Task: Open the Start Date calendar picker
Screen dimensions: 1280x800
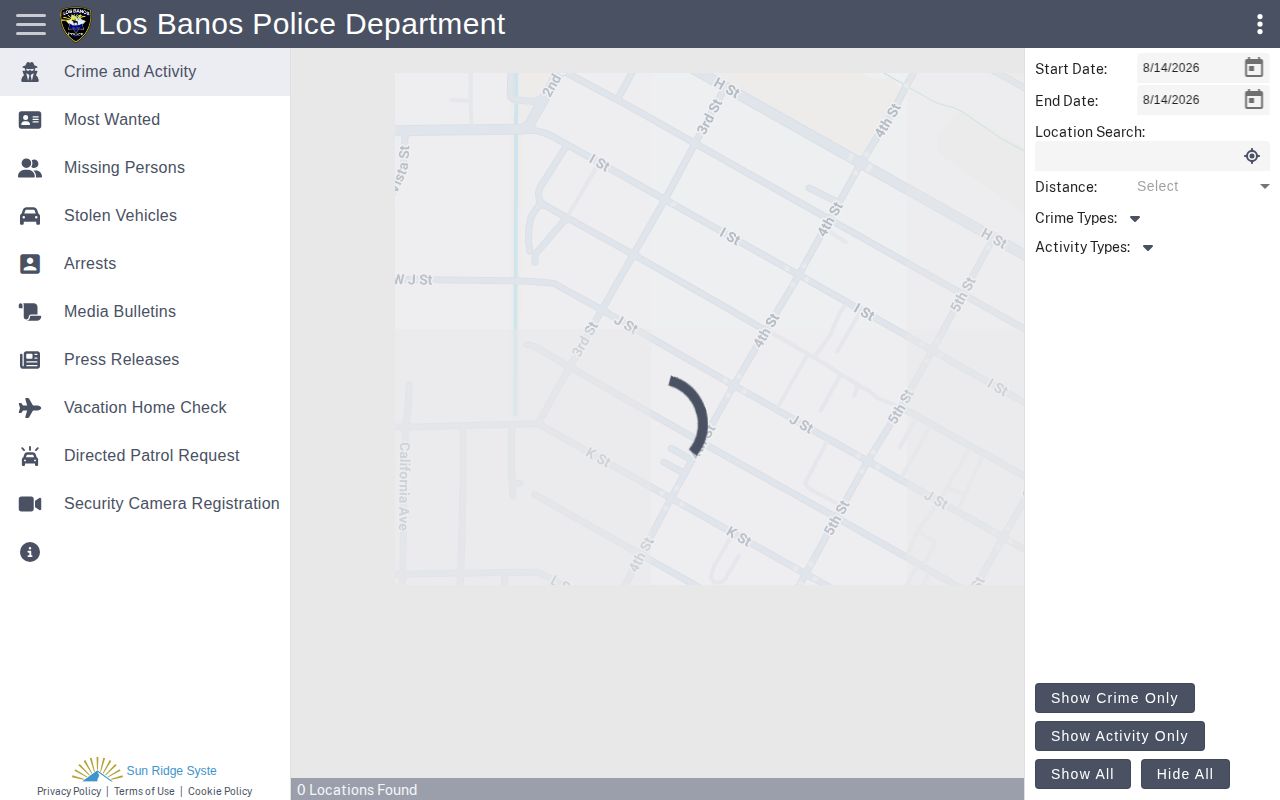Action: pyautogui.click(x=1254, y=68)
